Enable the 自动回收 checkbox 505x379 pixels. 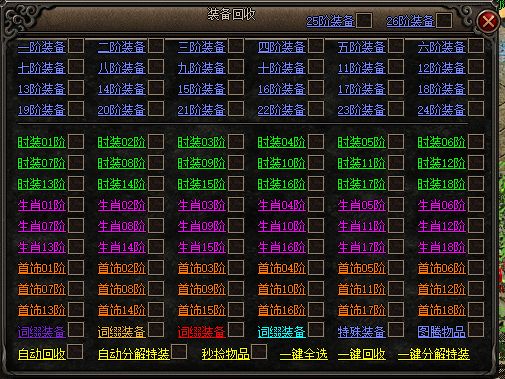75,352
